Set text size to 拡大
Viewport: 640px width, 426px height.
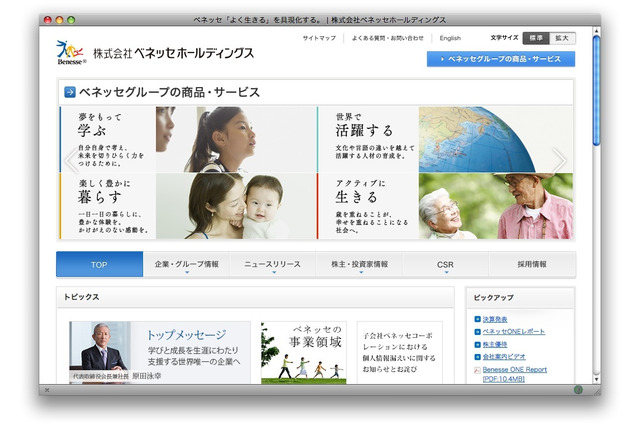pyautogui.click(x=562, y=38)
